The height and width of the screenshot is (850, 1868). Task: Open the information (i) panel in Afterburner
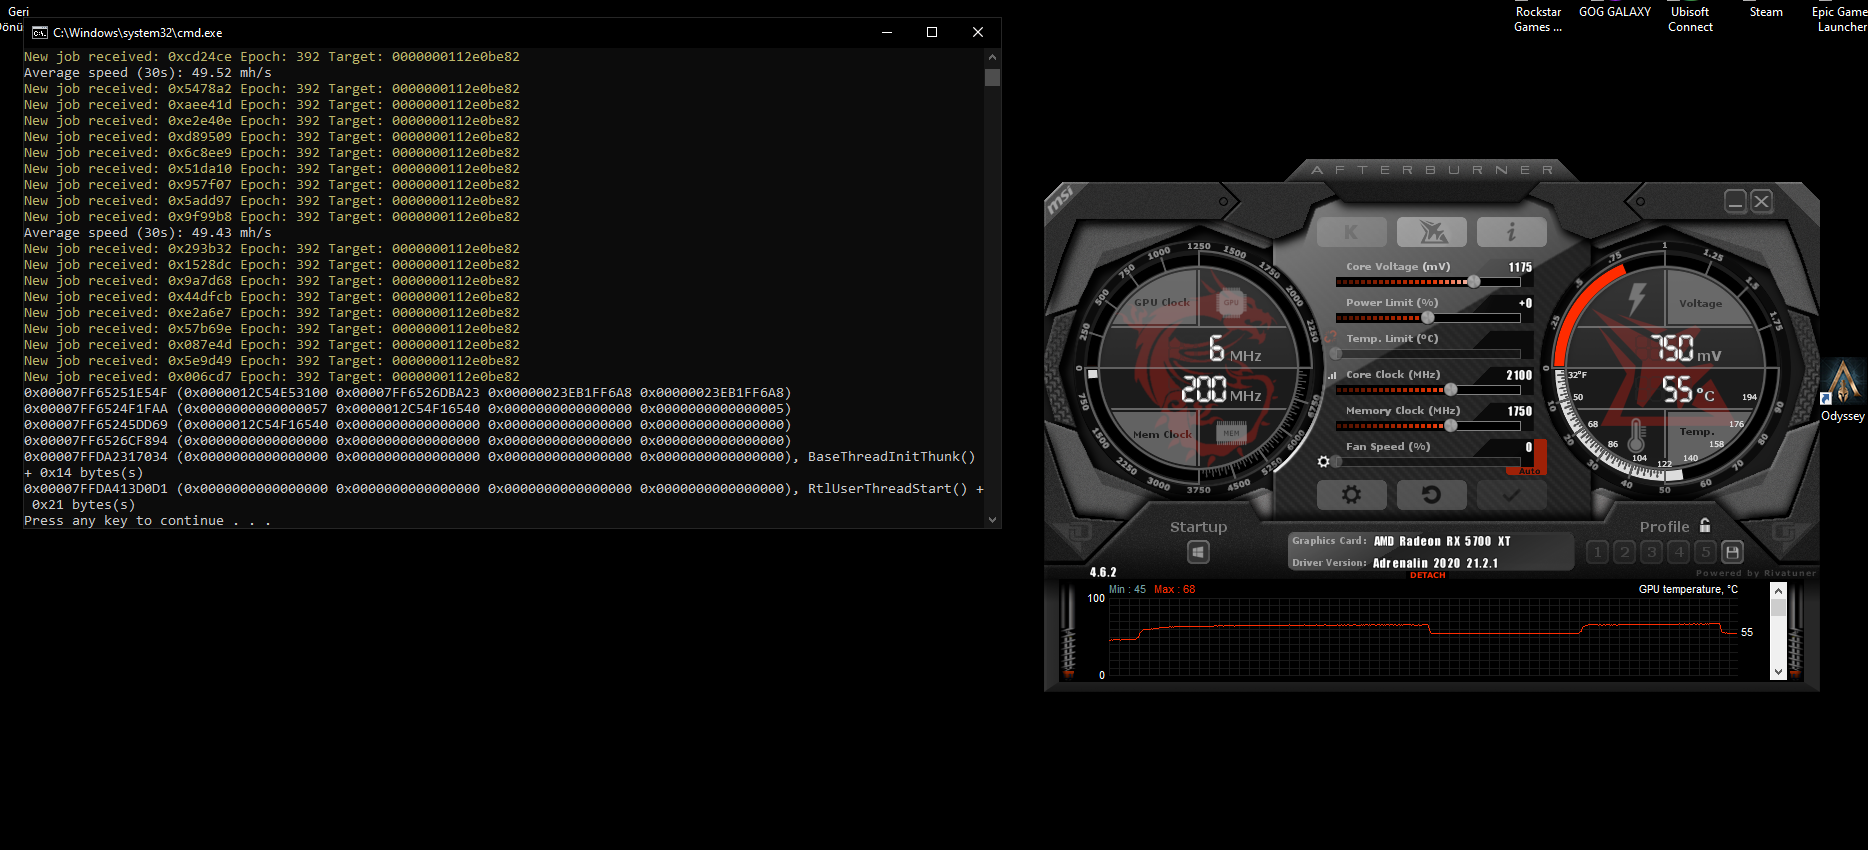pyautogui.click(x=1511, y=232)
